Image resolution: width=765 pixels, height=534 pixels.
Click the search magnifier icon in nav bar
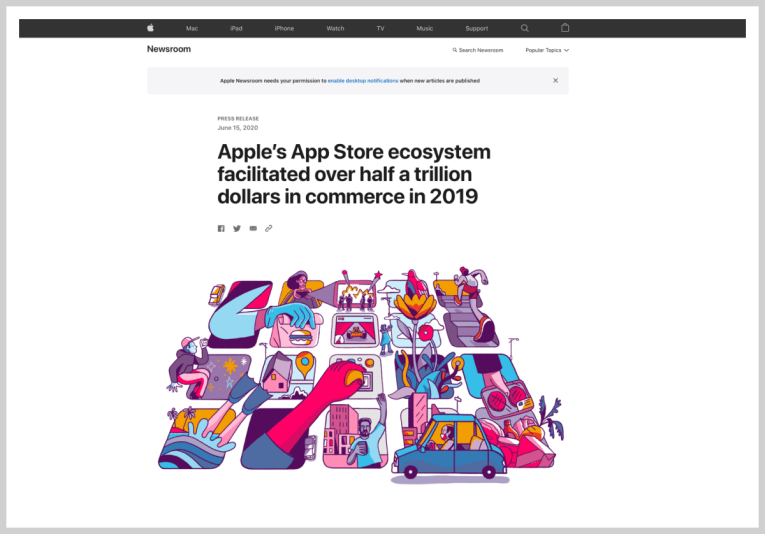pos(524,28)
